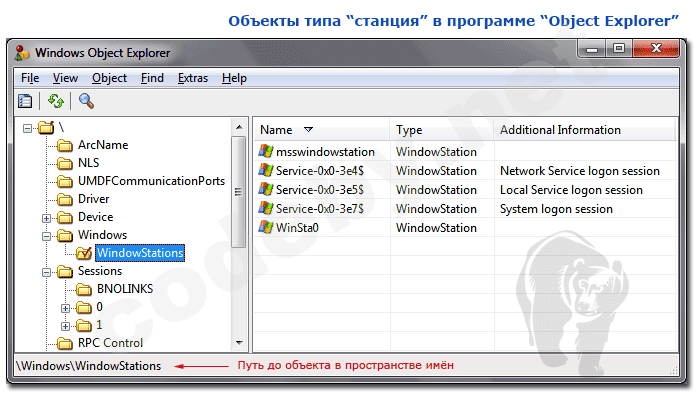Select the Service-0x0-3e7$ name

(320, 209)
